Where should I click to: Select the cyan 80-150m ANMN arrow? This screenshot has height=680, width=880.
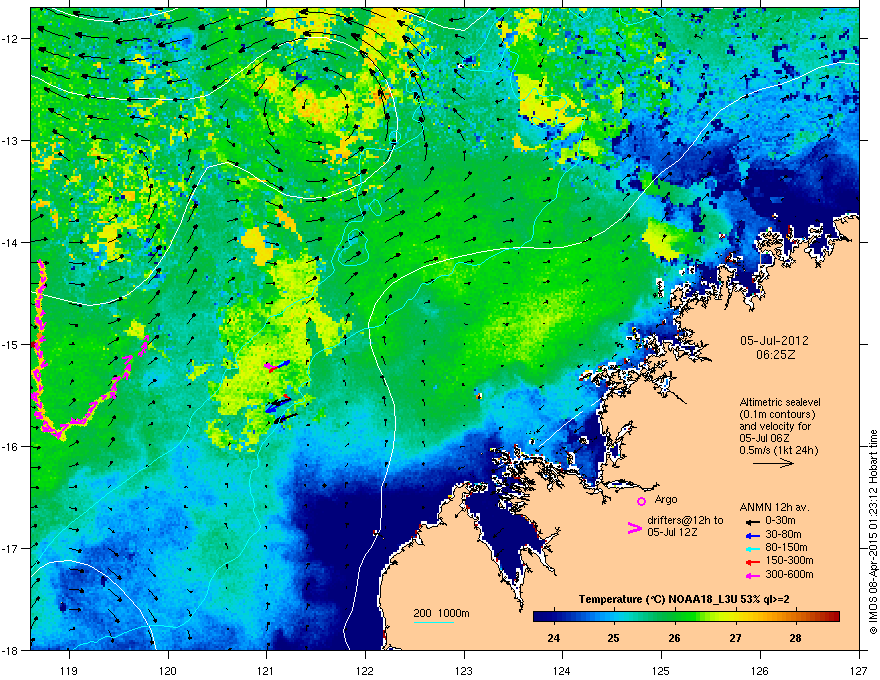click(751, 548)
